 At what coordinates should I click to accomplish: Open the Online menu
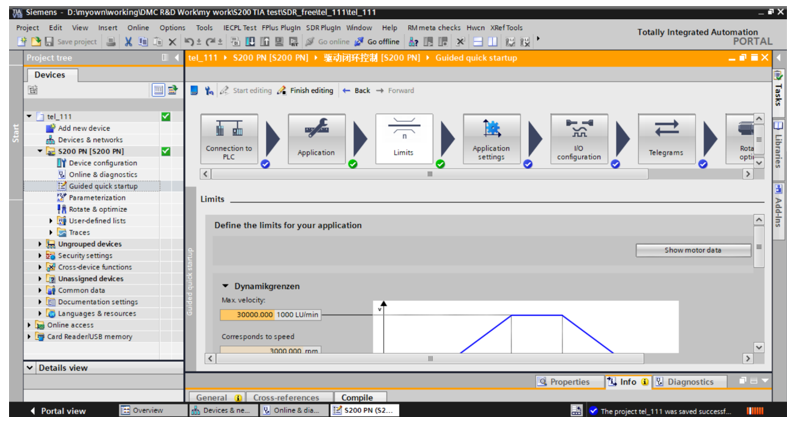[138, 28]
